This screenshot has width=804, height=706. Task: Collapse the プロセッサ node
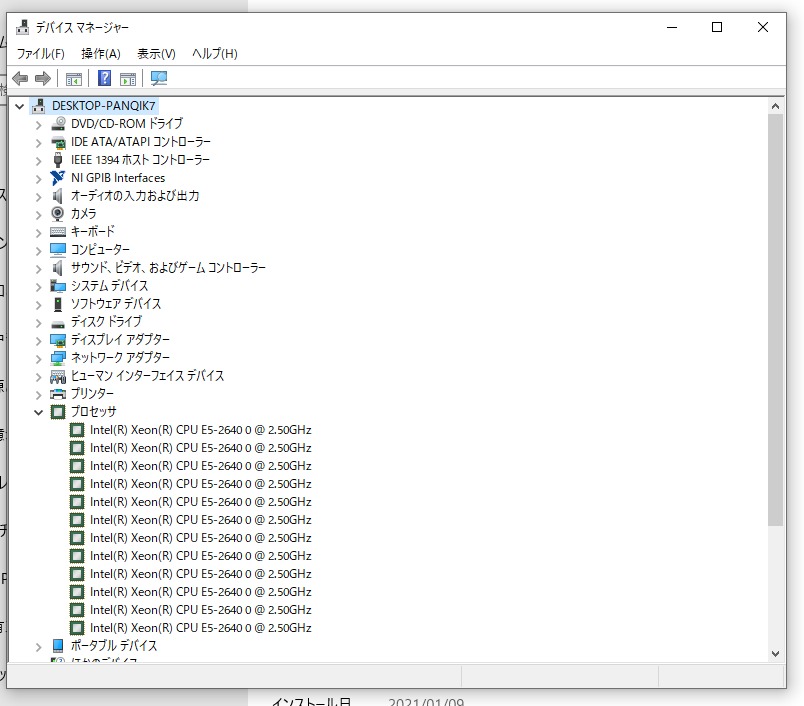coord(38,412)
